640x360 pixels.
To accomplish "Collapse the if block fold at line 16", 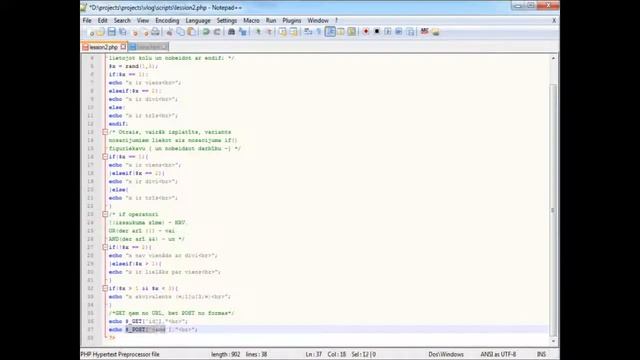I will click(x=105, y=157).
